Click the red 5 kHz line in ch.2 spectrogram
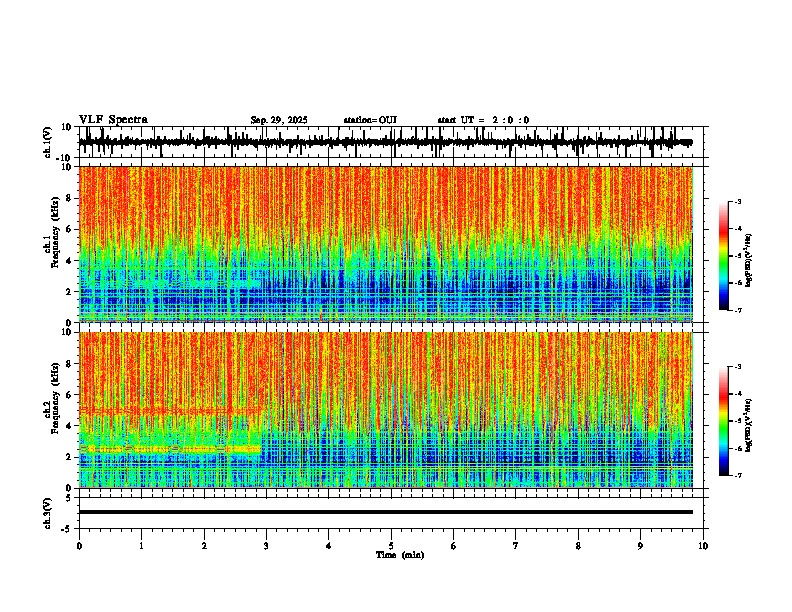This screenshot has height=612, width=792. (x=170, y=412)
